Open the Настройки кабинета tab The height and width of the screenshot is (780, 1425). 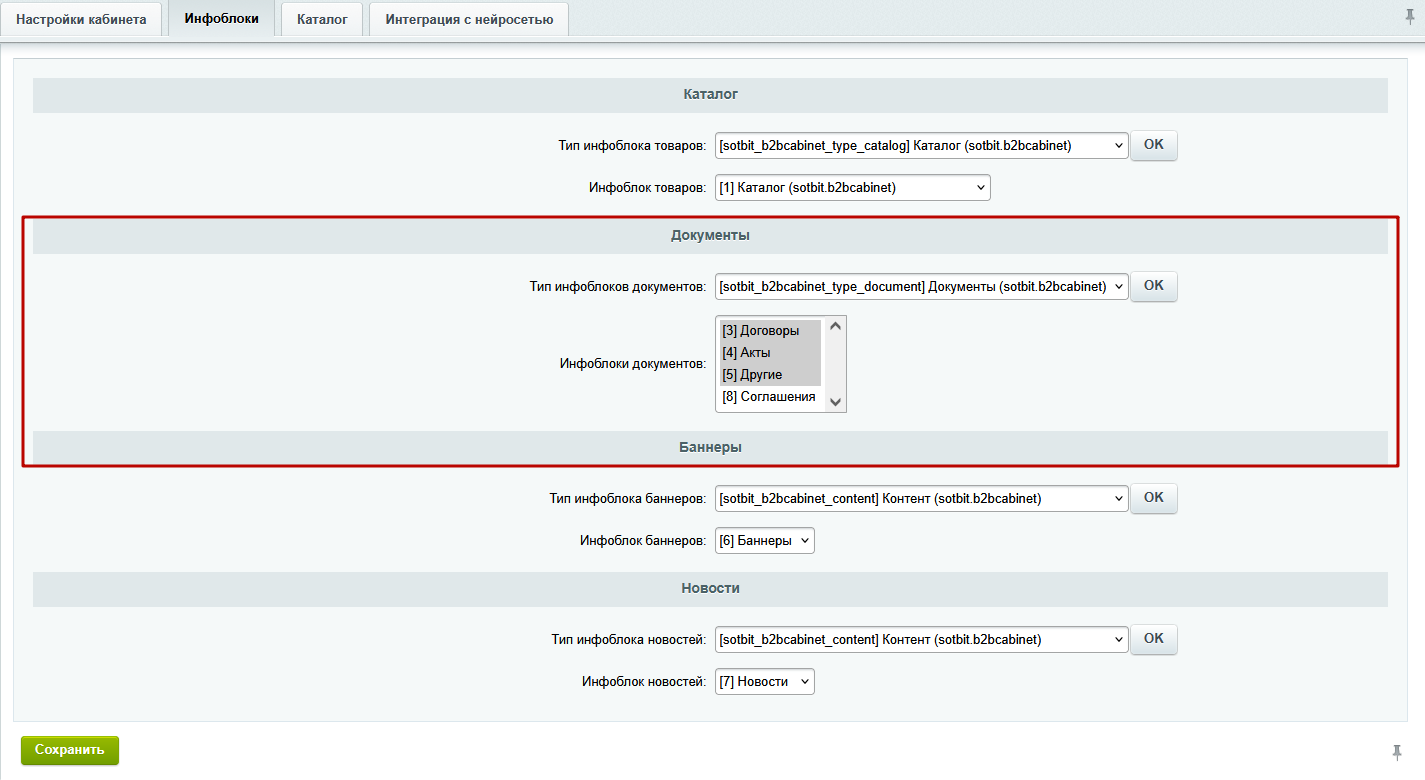[81, 19]
